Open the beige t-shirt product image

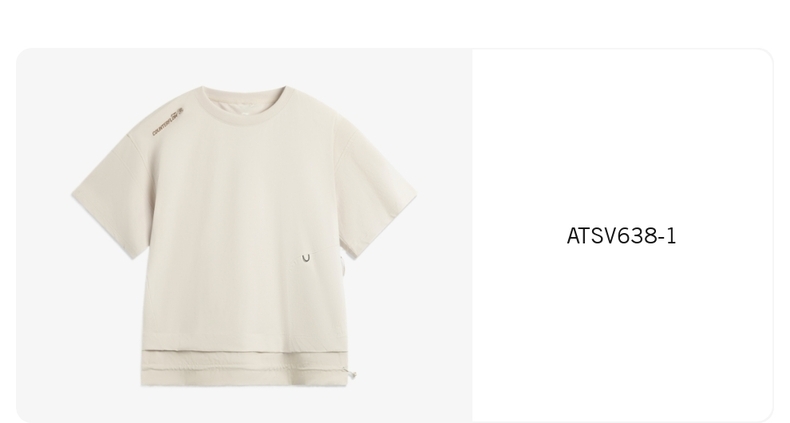[x=244, y=236]
